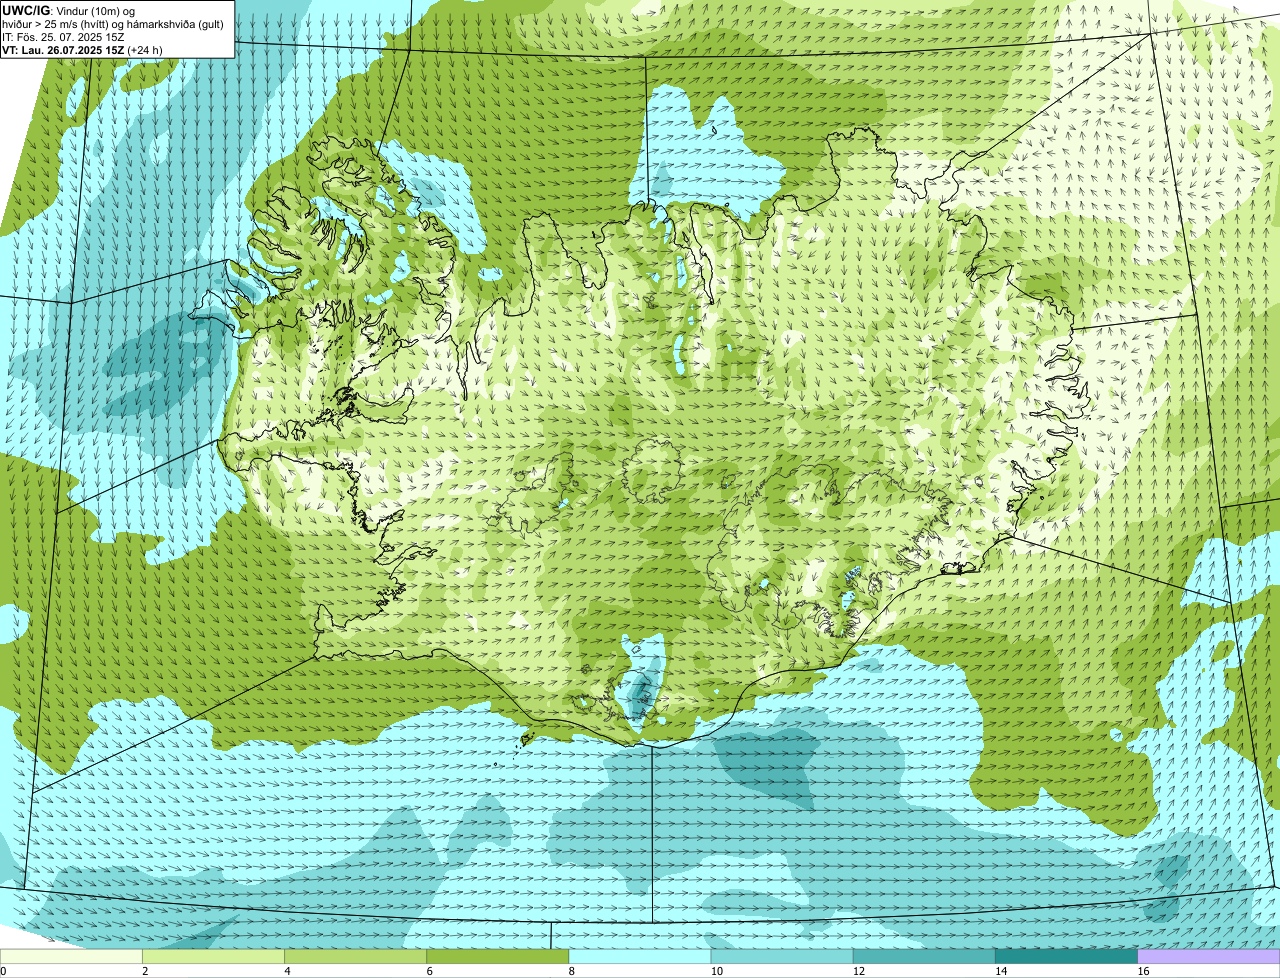
Task: Click the '4' label on the color scale
Action: [287, 971]
